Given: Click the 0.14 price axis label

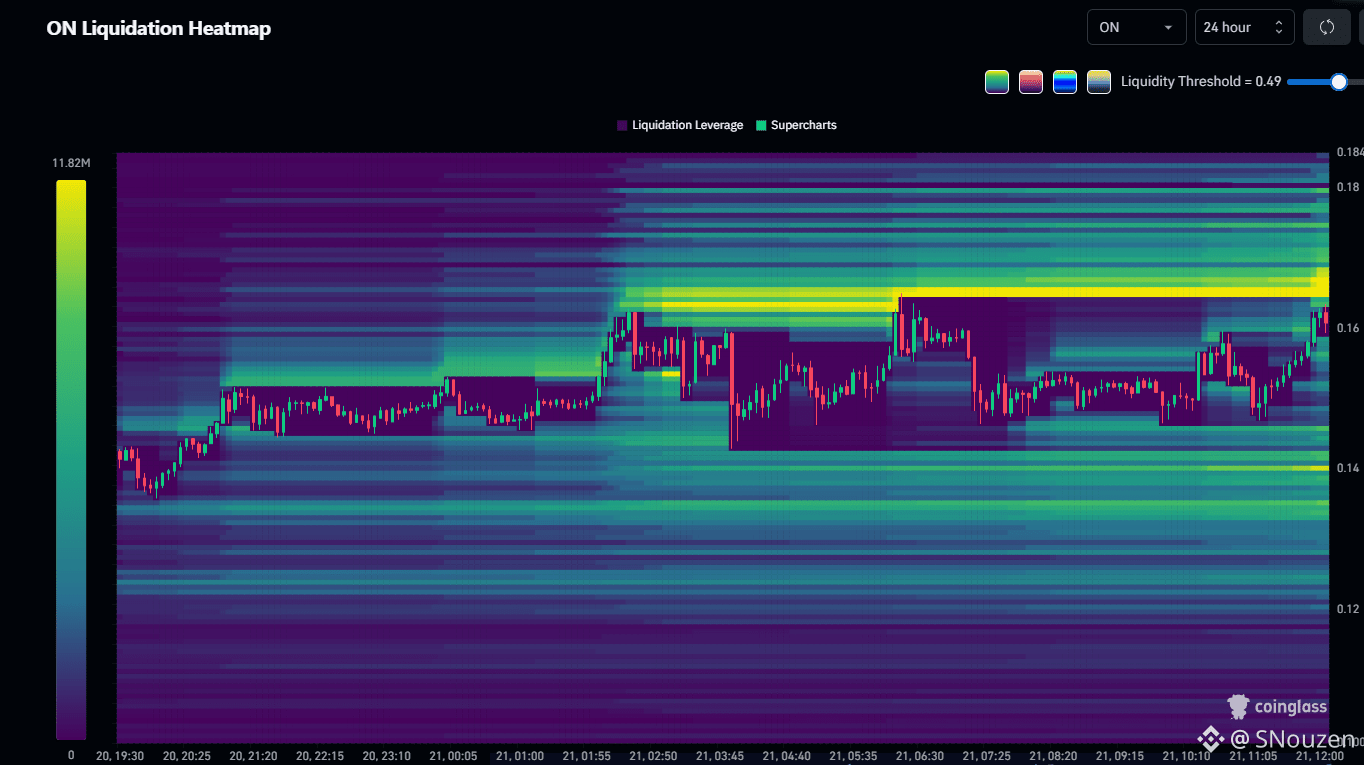Looking at the screenshot, I should [1348, 468].
